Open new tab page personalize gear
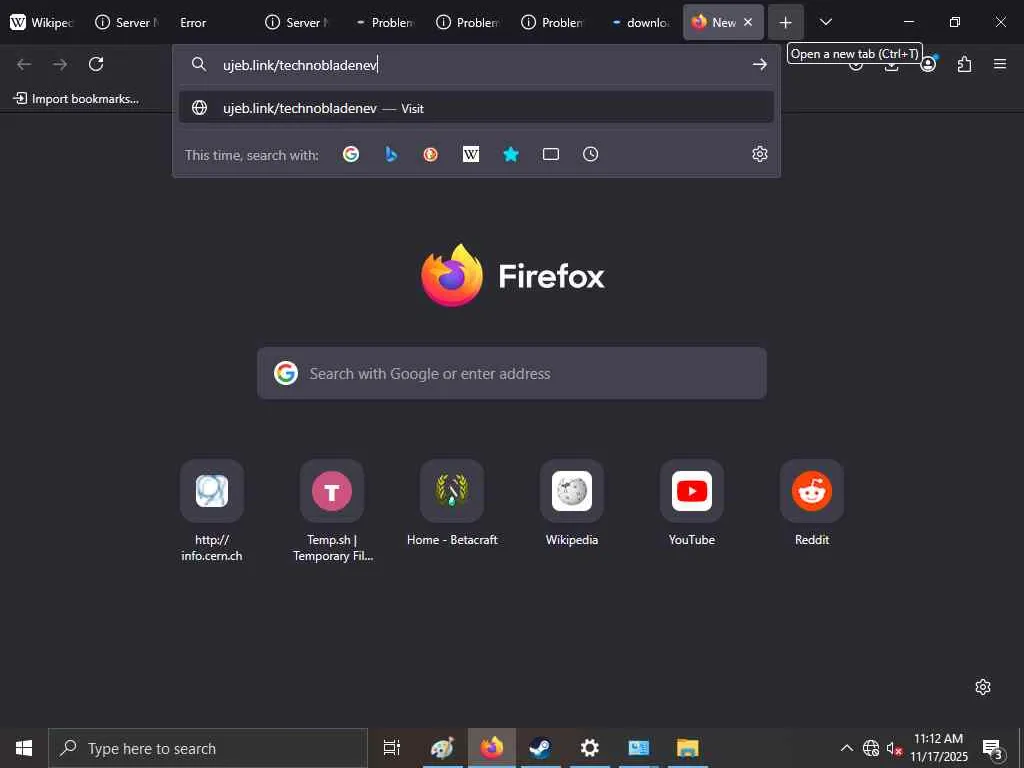This screenshot has height=768, width=1024. click(x=983, y=687)
